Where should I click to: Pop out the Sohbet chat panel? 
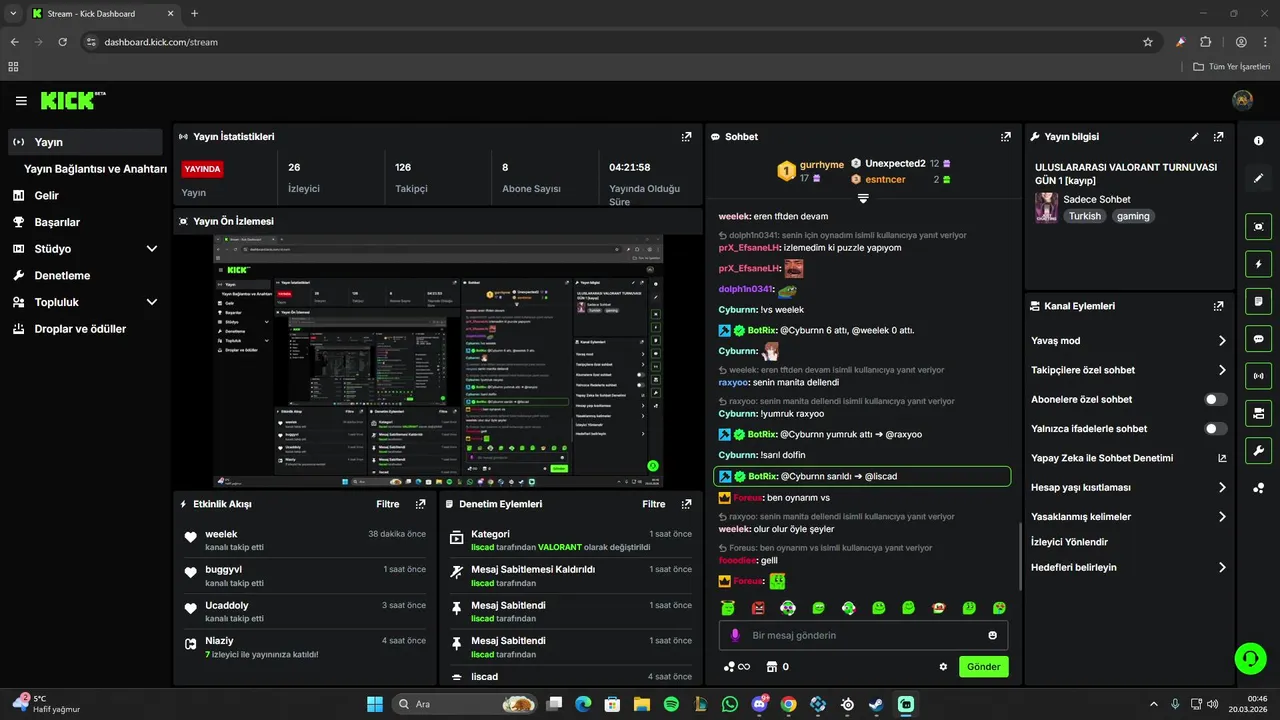tap(1005, 137)
